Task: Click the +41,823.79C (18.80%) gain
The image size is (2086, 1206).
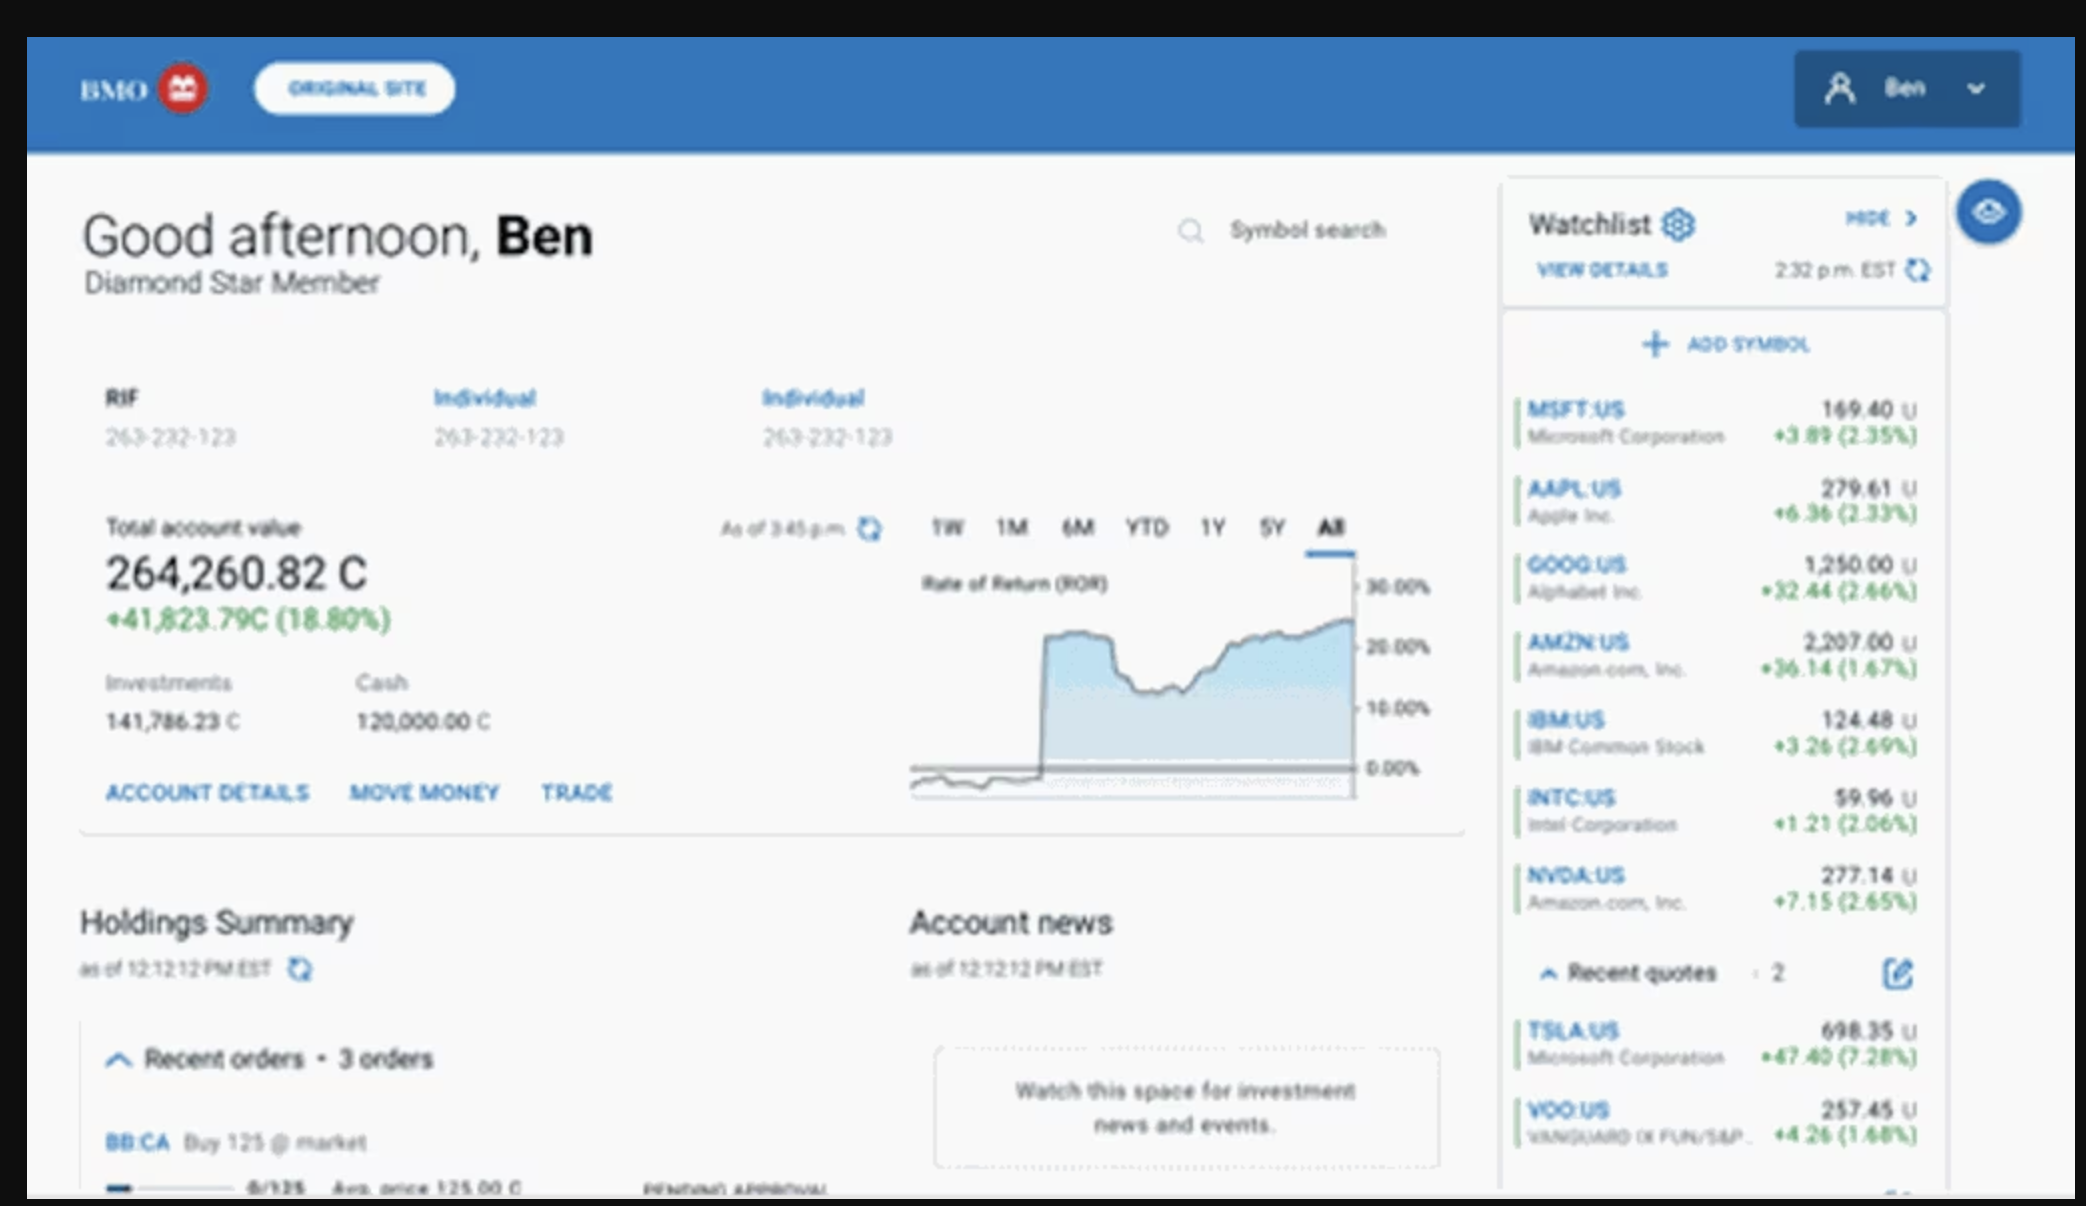Action: [x=248, y=620]
